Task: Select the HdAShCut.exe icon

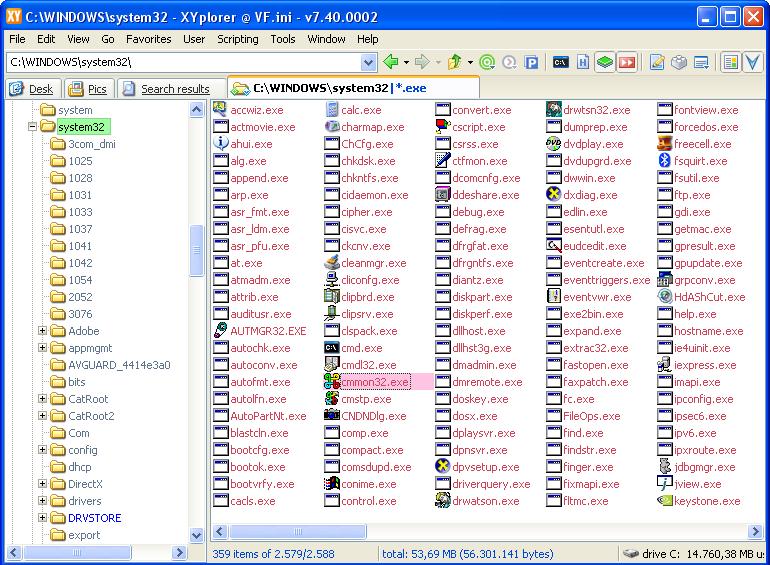Action: point(664,296)
